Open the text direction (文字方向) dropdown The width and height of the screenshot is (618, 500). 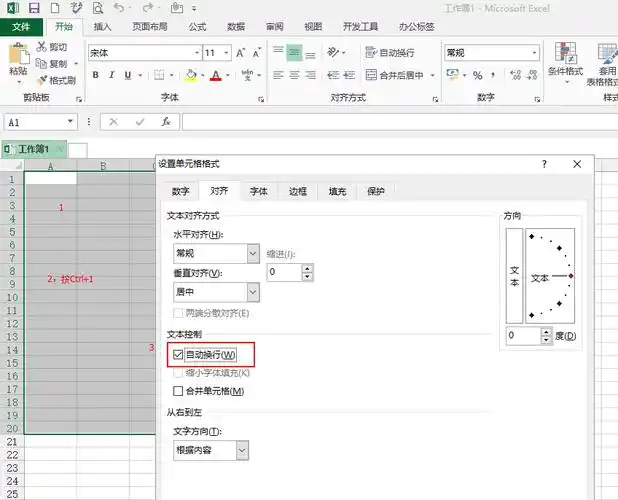(x=242, y=450)
